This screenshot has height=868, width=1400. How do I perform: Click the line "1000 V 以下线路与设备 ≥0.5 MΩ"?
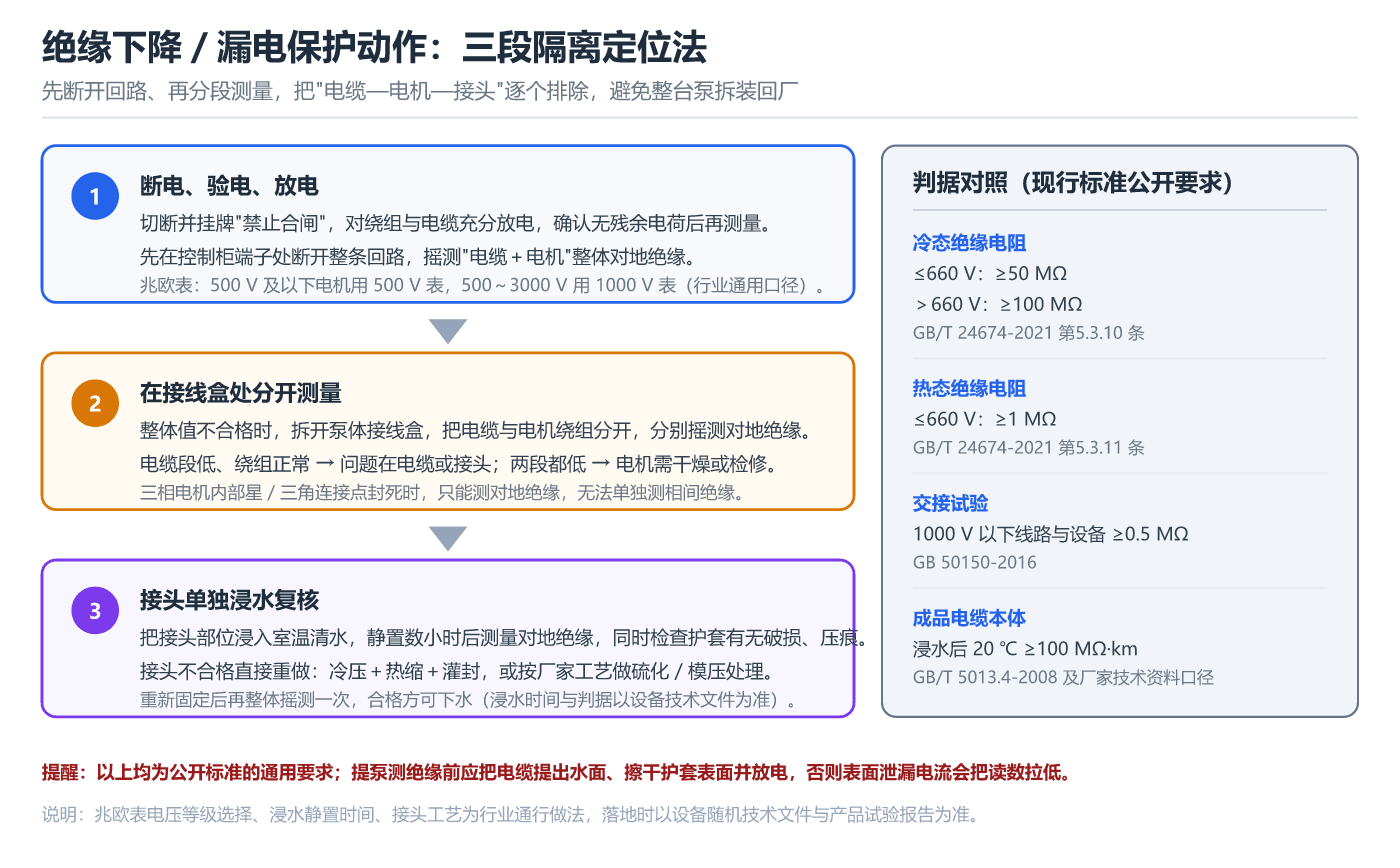click(1051, 534)
